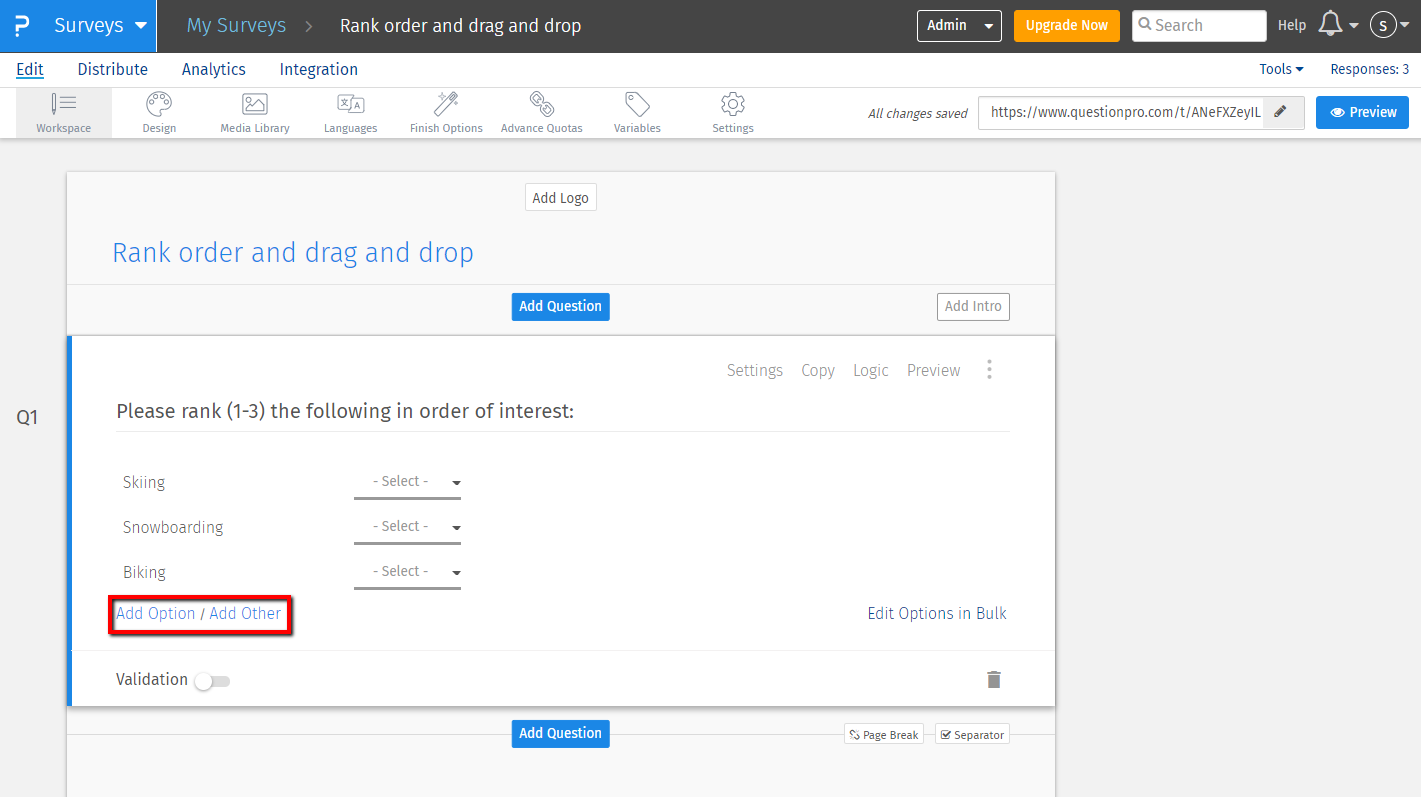
Task: Open the Settings gear icon
Action: point(733,104)
